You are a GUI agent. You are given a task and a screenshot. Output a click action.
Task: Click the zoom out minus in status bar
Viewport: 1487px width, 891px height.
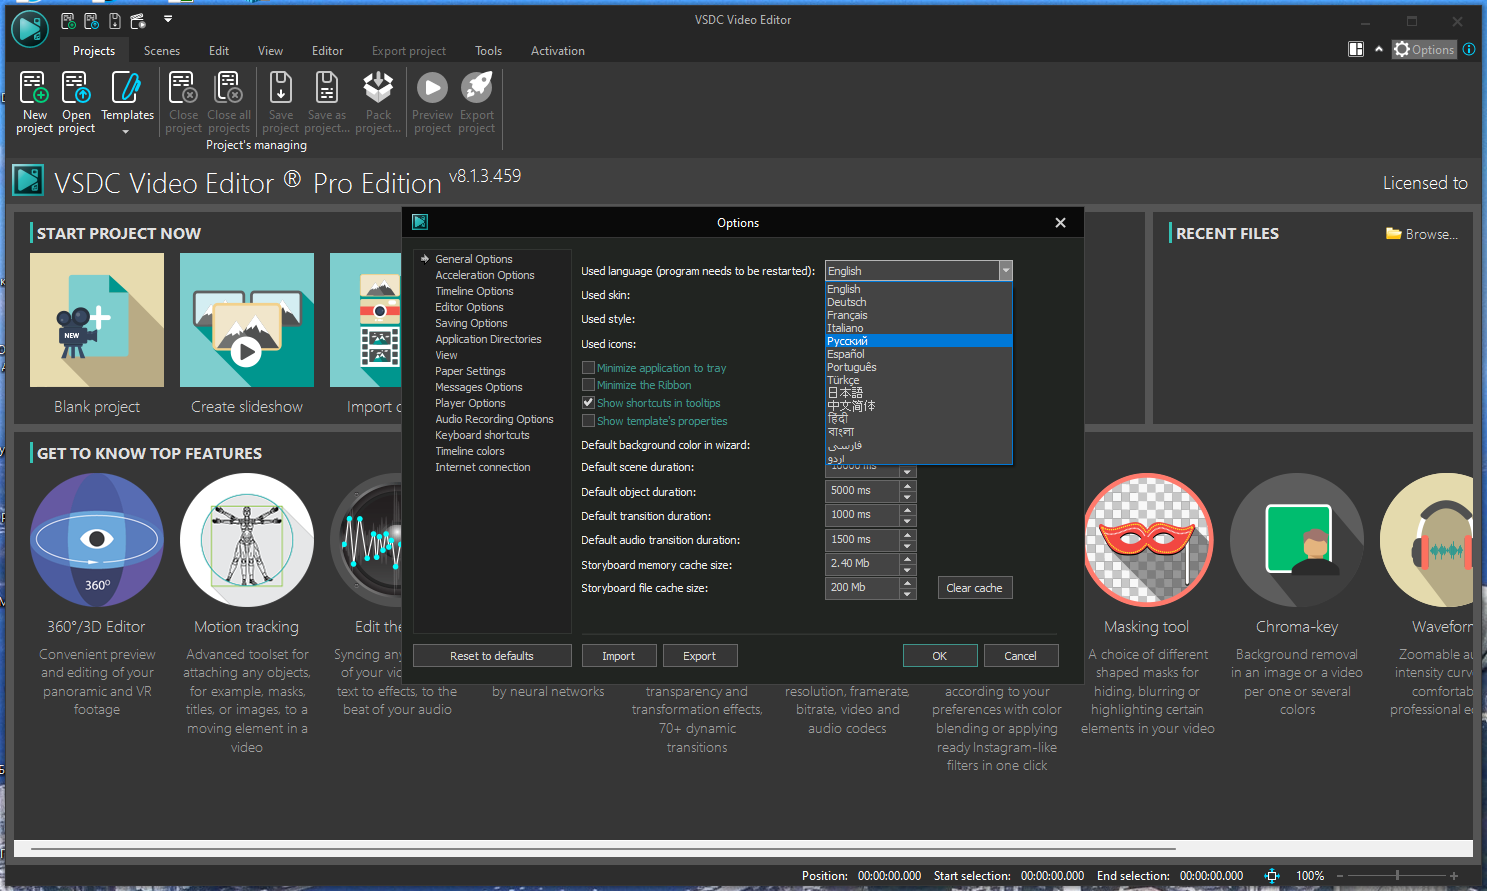(1340, 876)
